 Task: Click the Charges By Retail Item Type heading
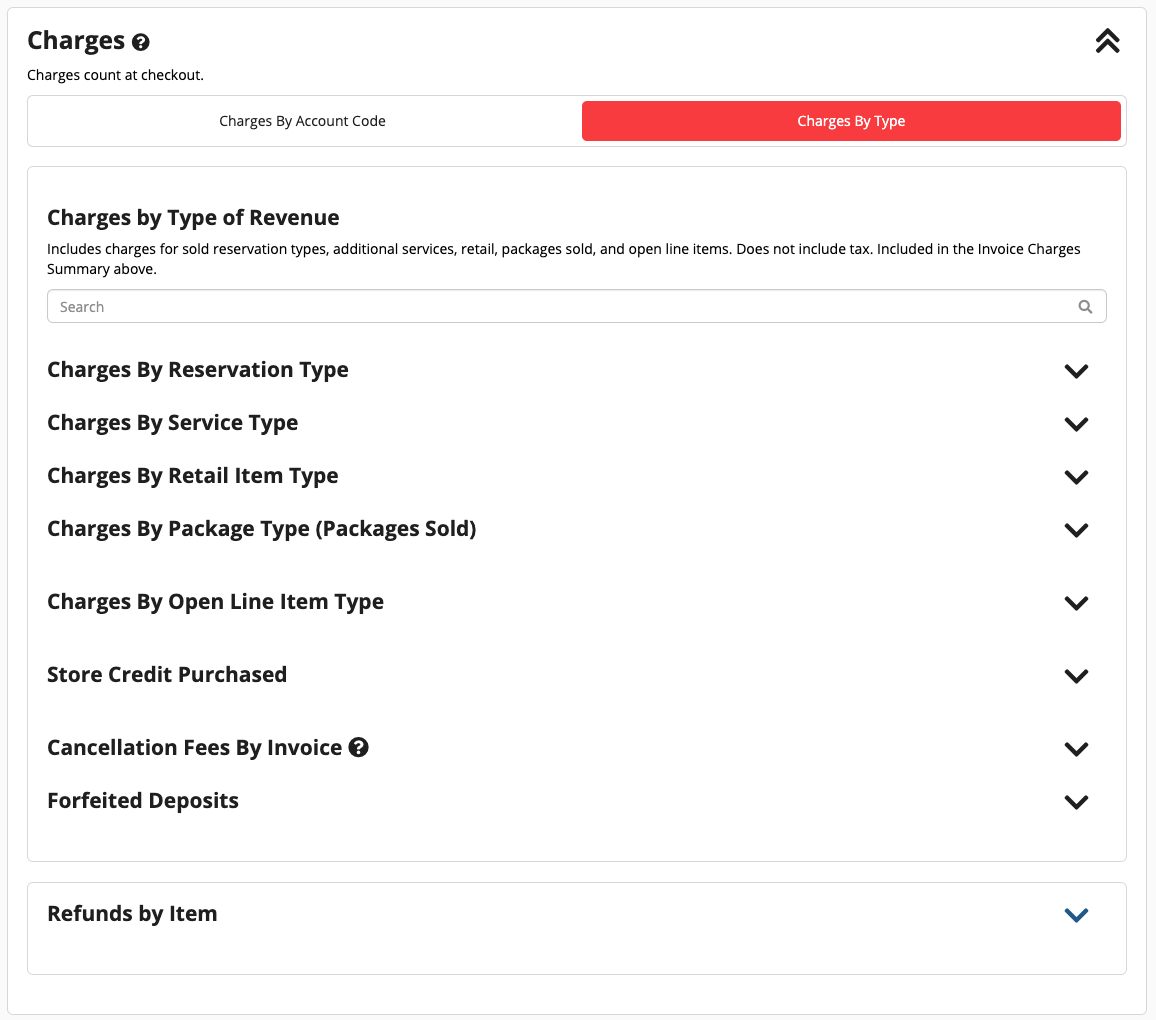[192, 476]
